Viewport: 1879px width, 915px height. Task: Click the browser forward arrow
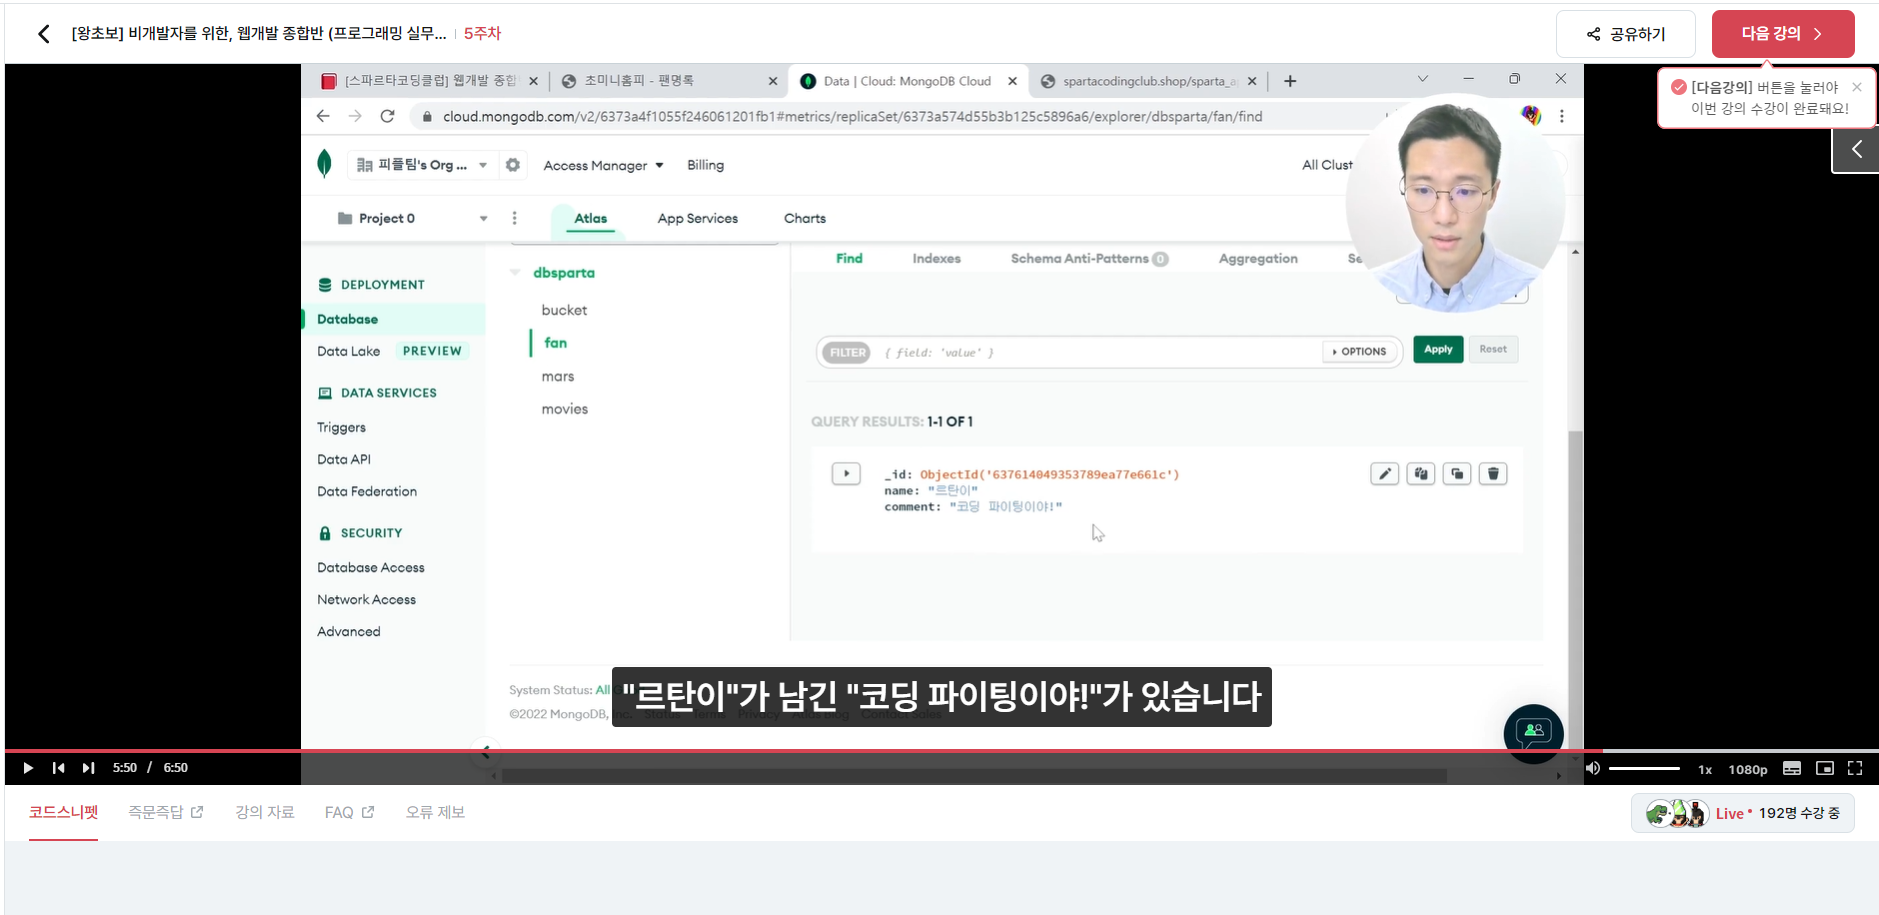click(355, 116)
